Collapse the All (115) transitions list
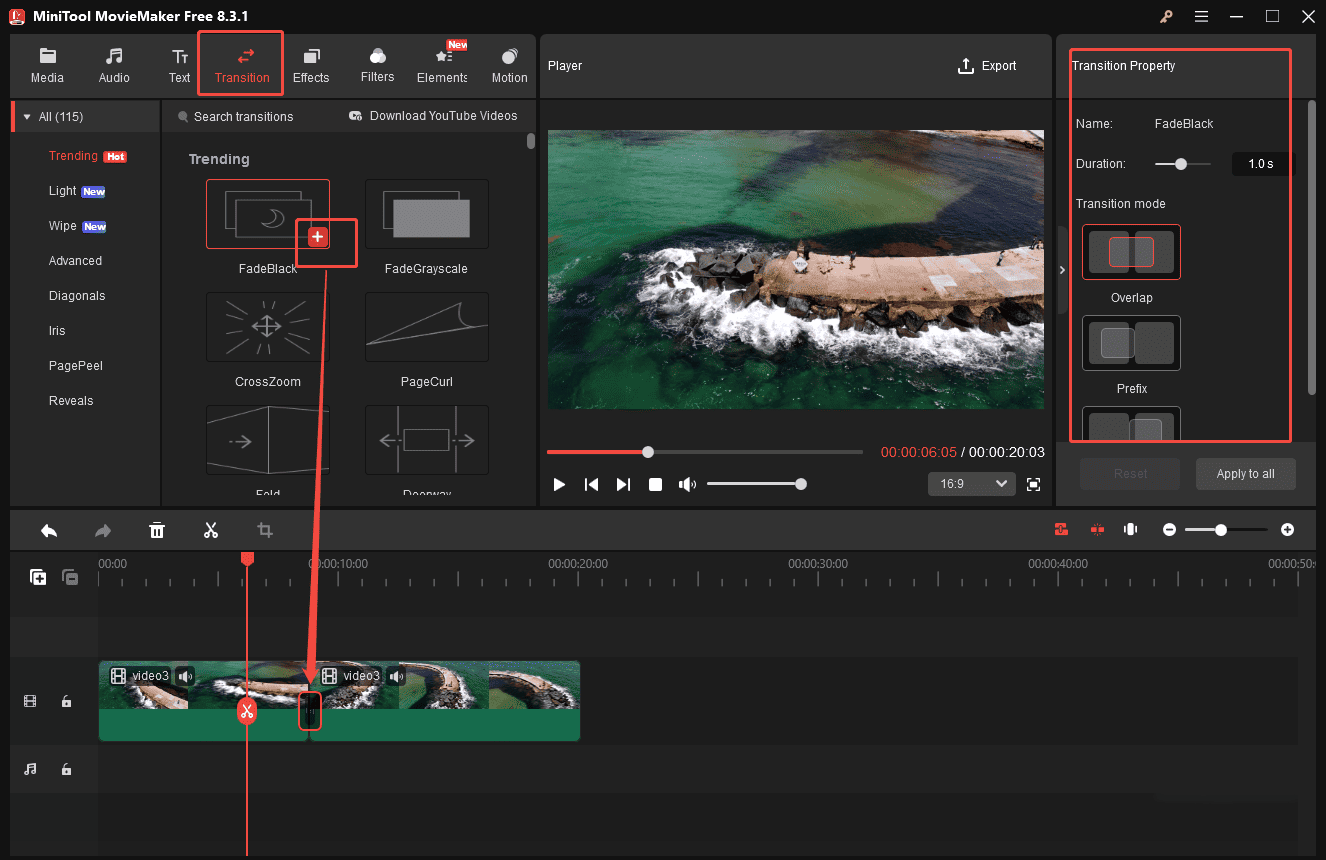 [x=26, y=116]
